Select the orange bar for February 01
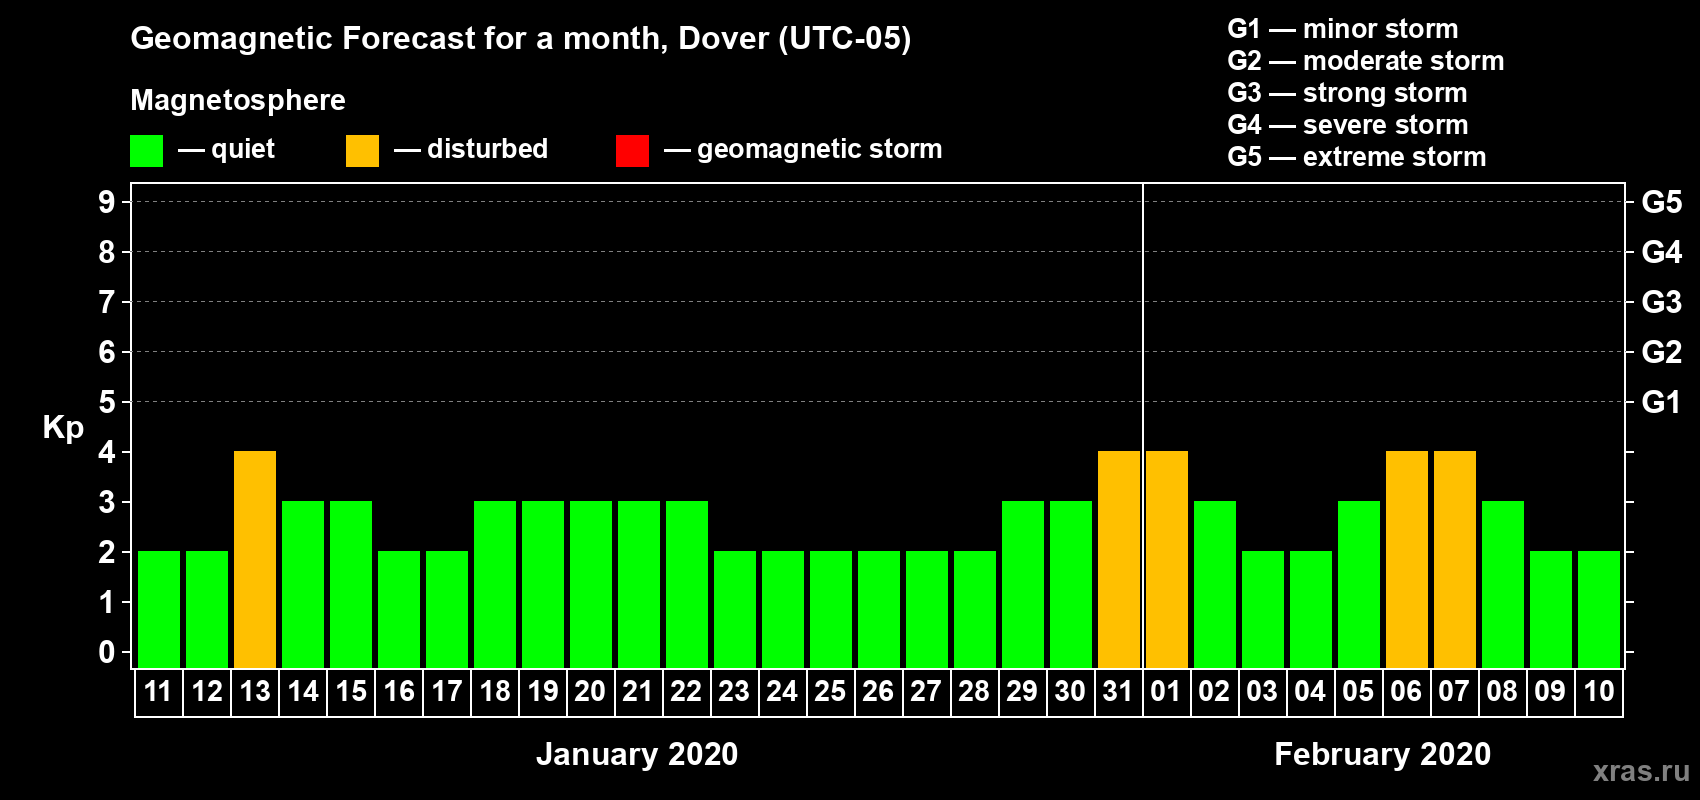Image resolution: width=1700 pixels, height=800 pixels. [x=1167, y=560]
